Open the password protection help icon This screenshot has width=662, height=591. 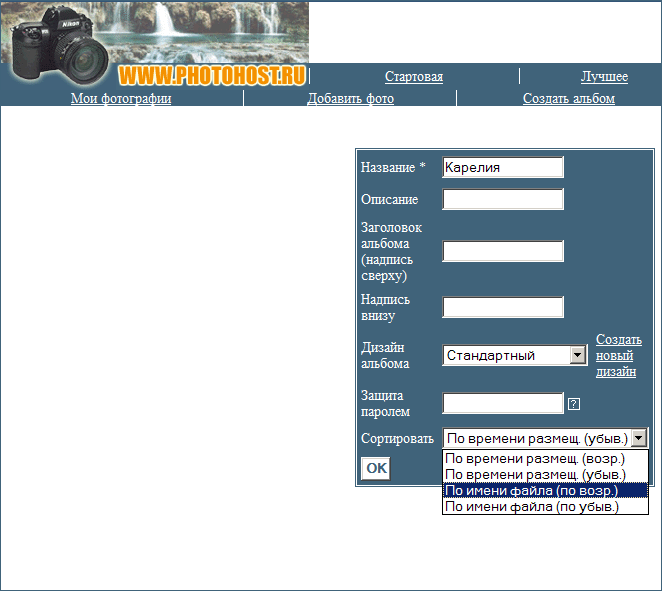(573, 404)
